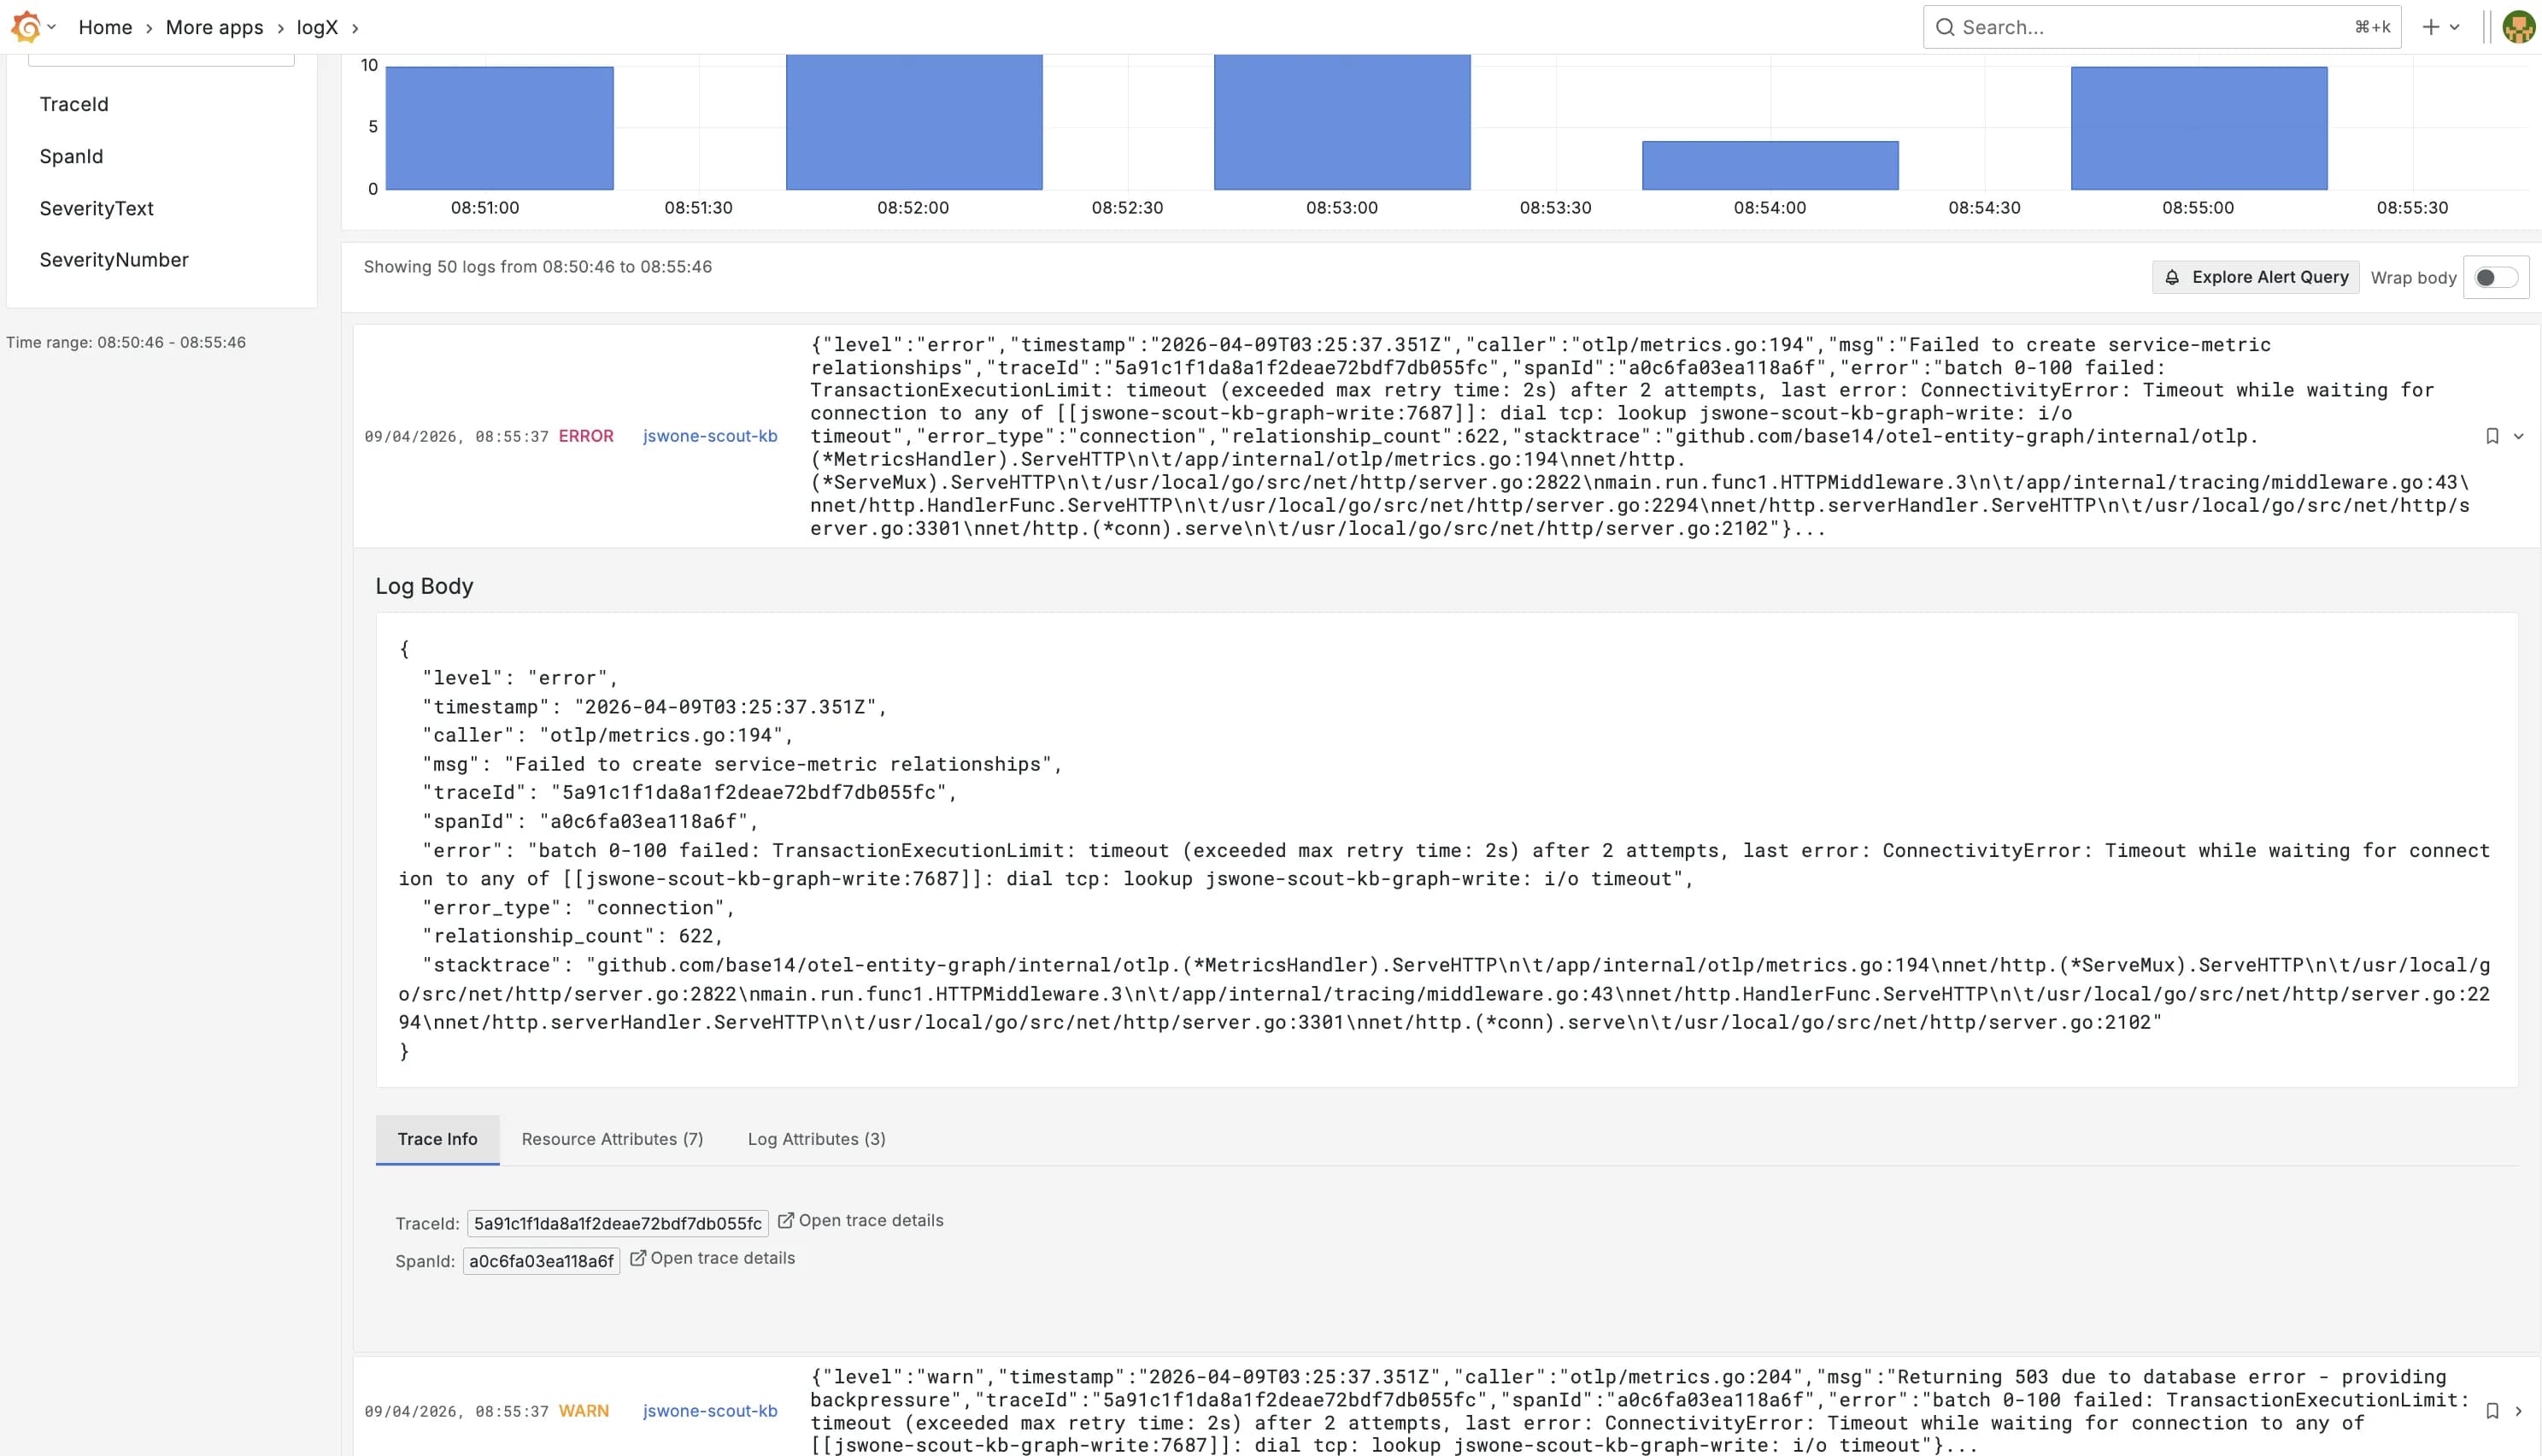Click the bell icon in Explore Alert Query
Viewport: 2542px width, 1456px height.
(x=2172, y=277)
